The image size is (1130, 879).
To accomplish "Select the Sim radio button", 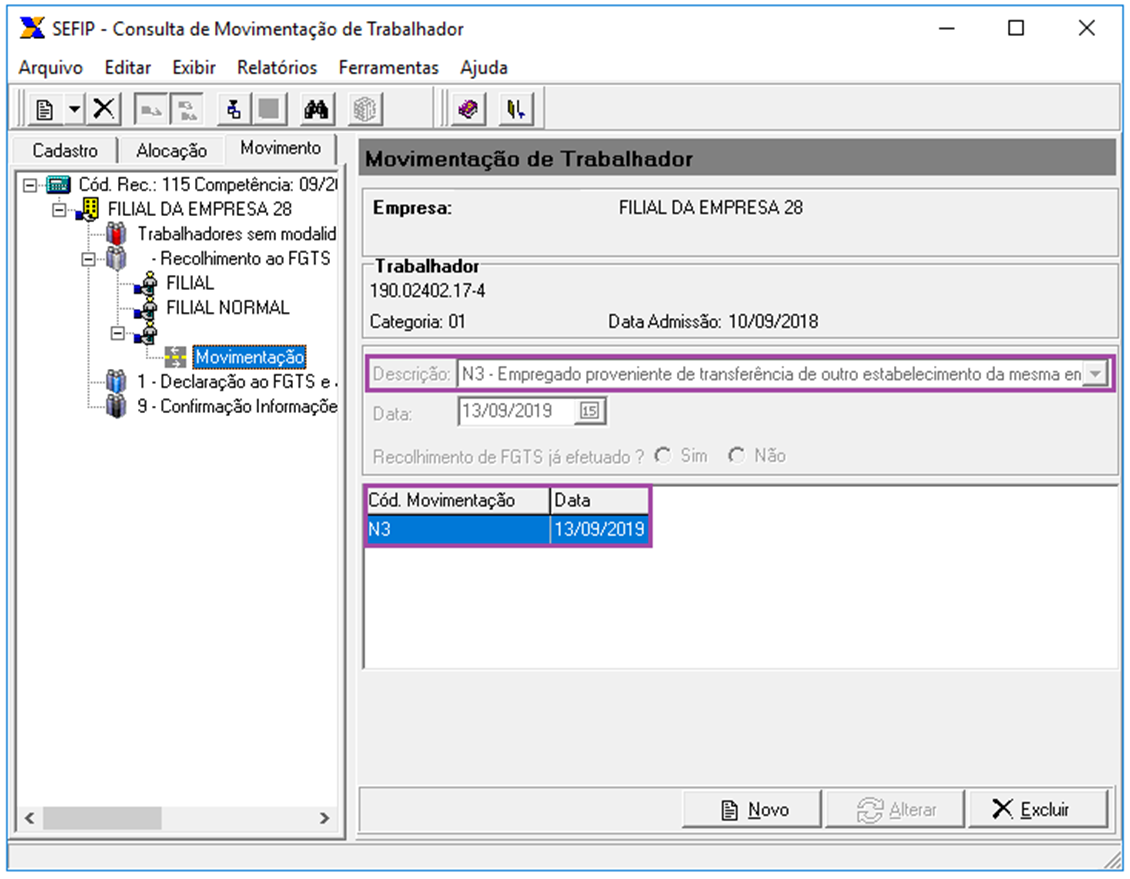I will pos(662,455).
